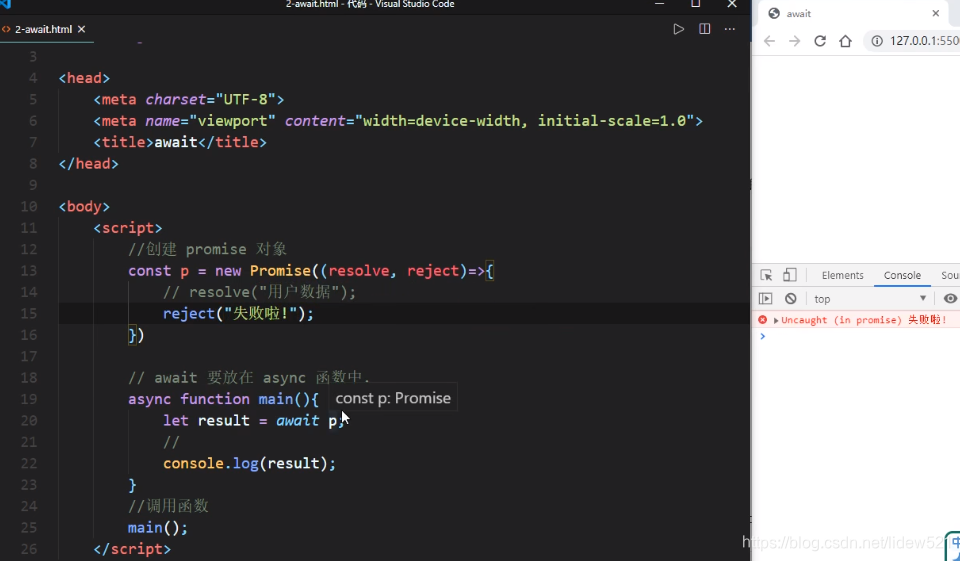Go back in the browser

(770, 41)
